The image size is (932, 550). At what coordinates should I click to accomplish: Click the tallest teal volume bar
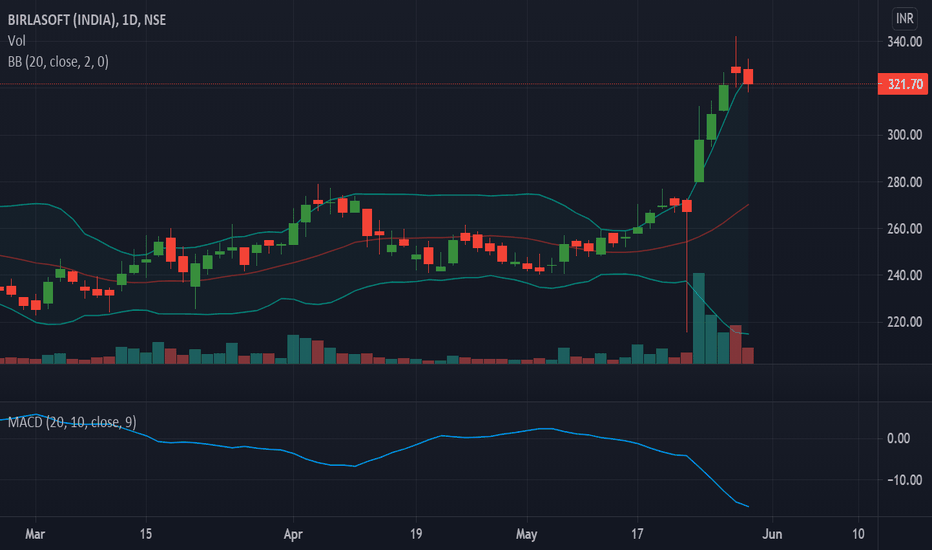point(699,319)
